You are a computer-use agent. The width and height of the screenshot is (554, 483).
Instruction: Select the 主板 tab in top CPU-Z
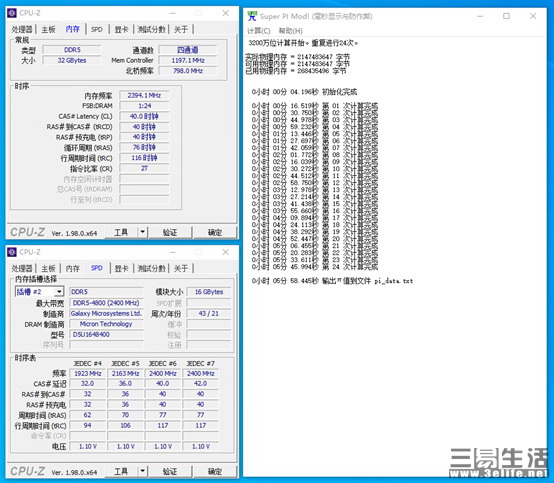tap(48, 29)
